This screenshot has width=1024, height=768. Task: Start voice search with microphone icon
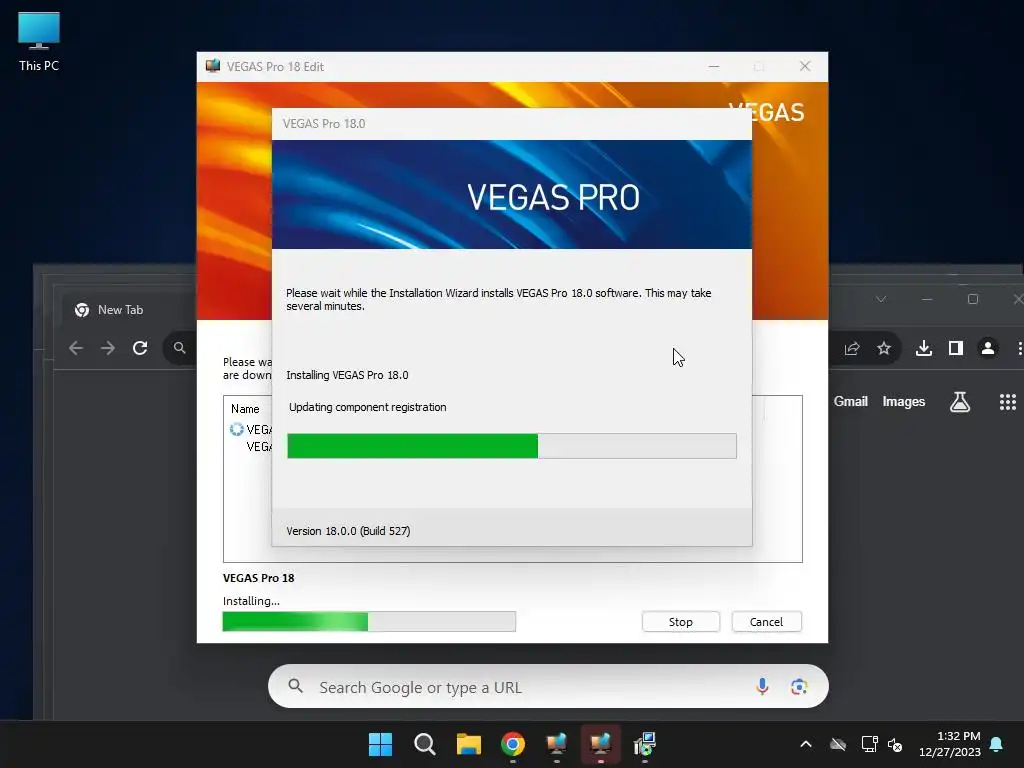[x=761, y=686]
